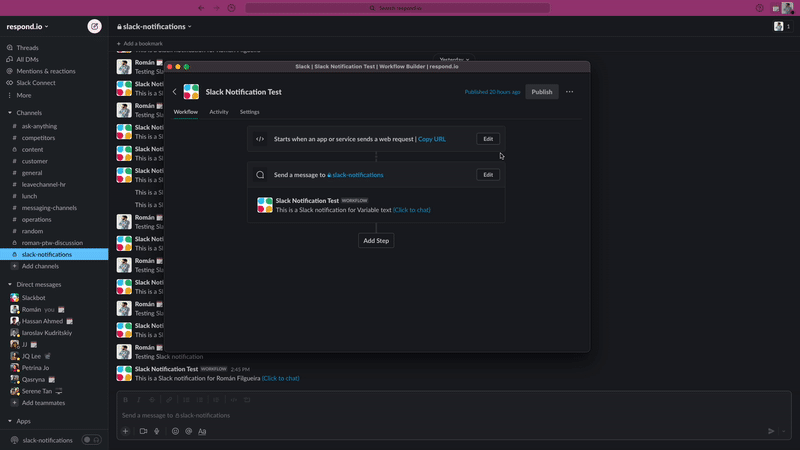
Task: Send the message with the arrow button
Action: [771, 431]
